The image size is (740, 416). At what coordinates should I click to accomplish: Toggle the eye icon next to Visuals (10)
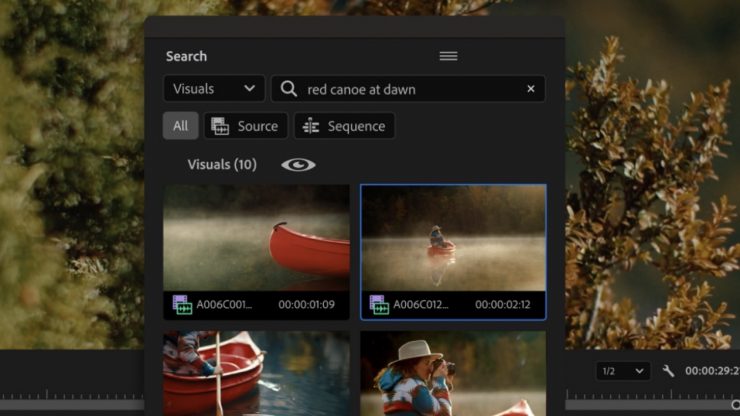pyautogui.click(x=298, y=165)
